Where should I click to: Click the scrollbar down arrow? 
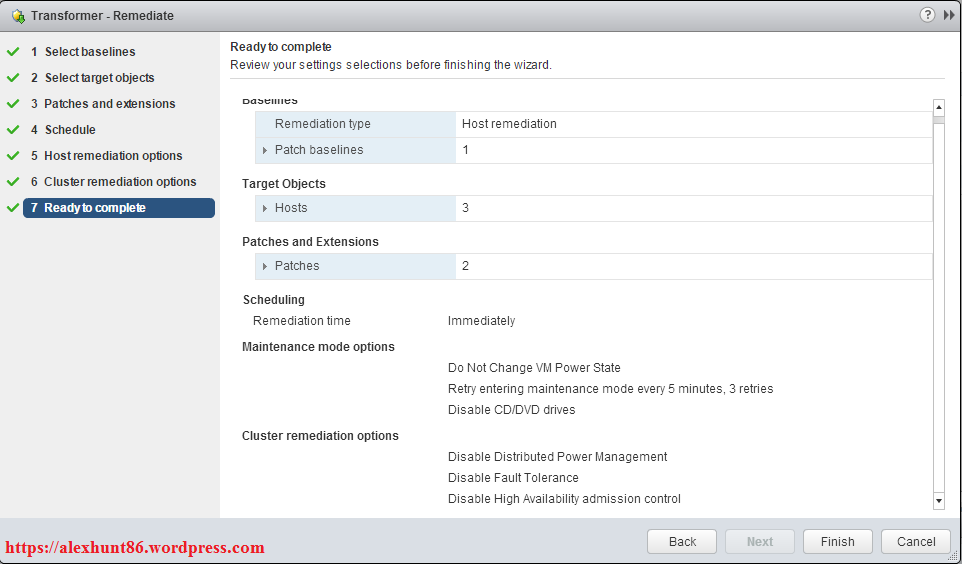click(x=938, y=500)
